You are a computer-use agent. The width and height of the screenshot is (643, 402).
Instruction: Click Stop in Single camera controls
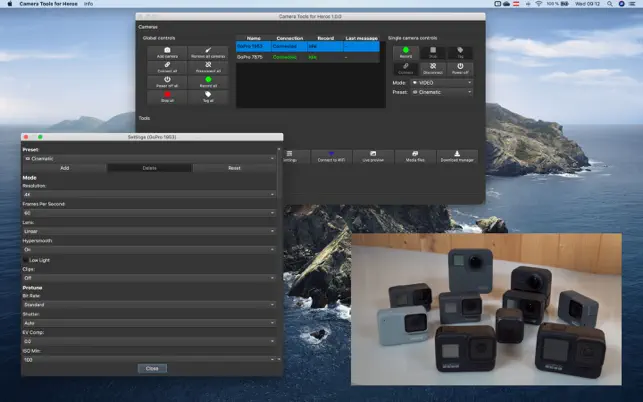tap(433, 53)
